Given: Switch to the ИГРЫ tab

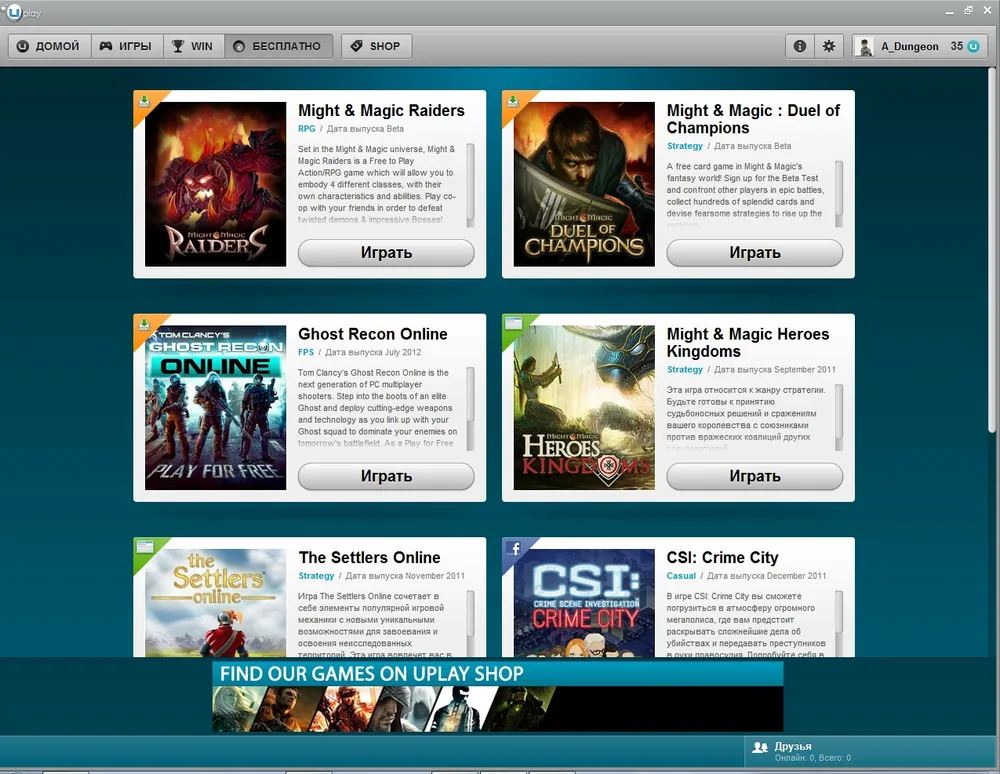Looking at the screenshot, I should click(x=127, y=46).
